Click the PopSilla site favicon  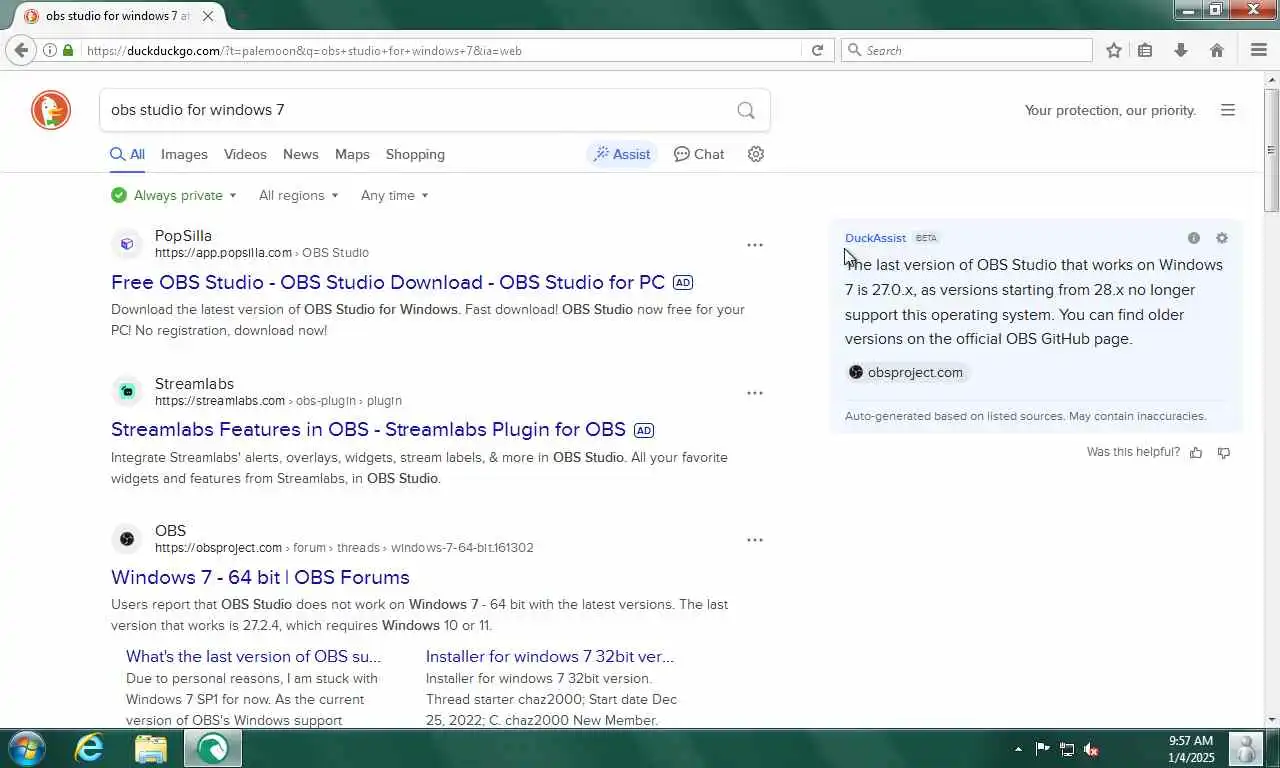point(127,243)
